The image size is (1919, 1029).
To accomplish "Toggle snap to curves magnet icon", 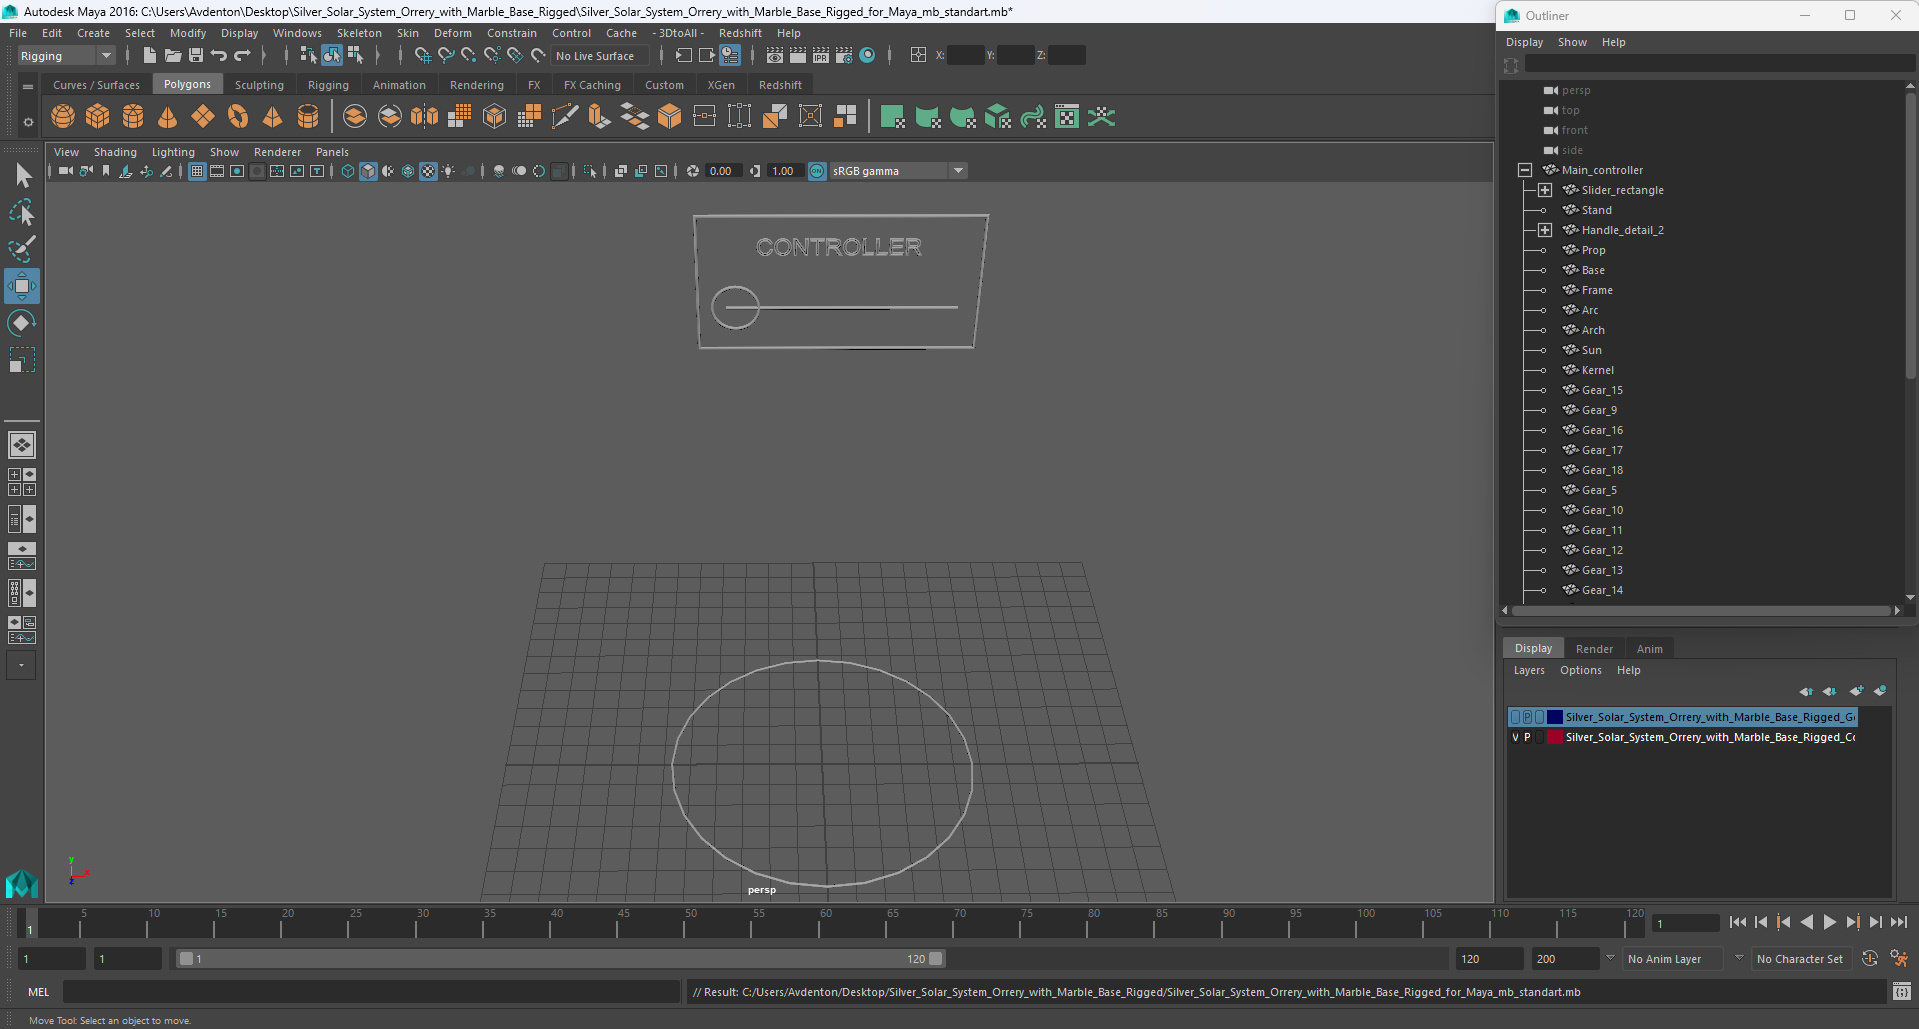I will (446, 56).
